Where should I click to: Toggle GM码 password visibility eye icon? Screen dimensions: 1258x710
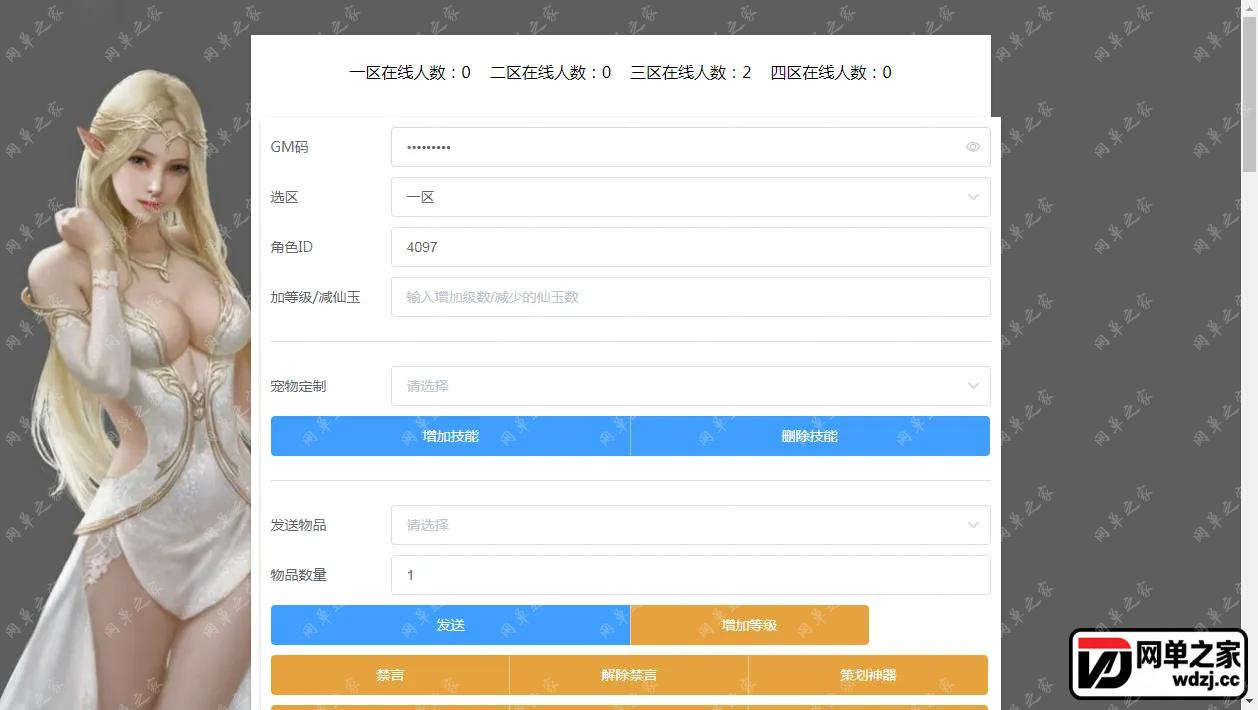coord(973,147)
